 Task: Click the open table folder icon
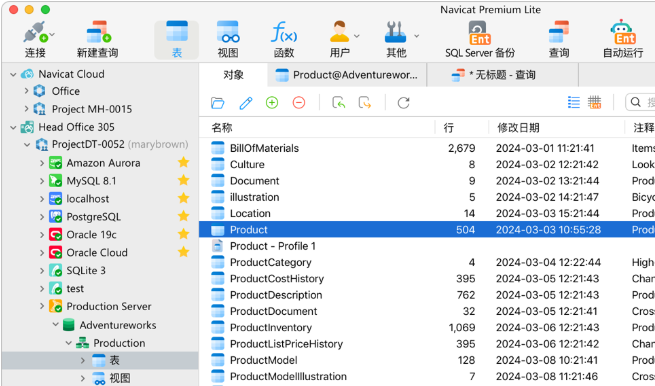pyautogui.click(x=218, y=103)
